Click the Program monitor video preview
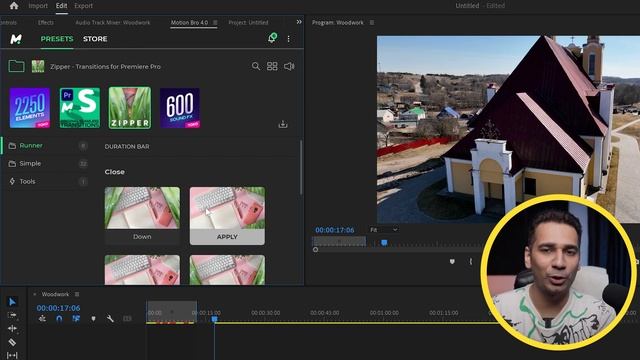 [x=508, y=129]
